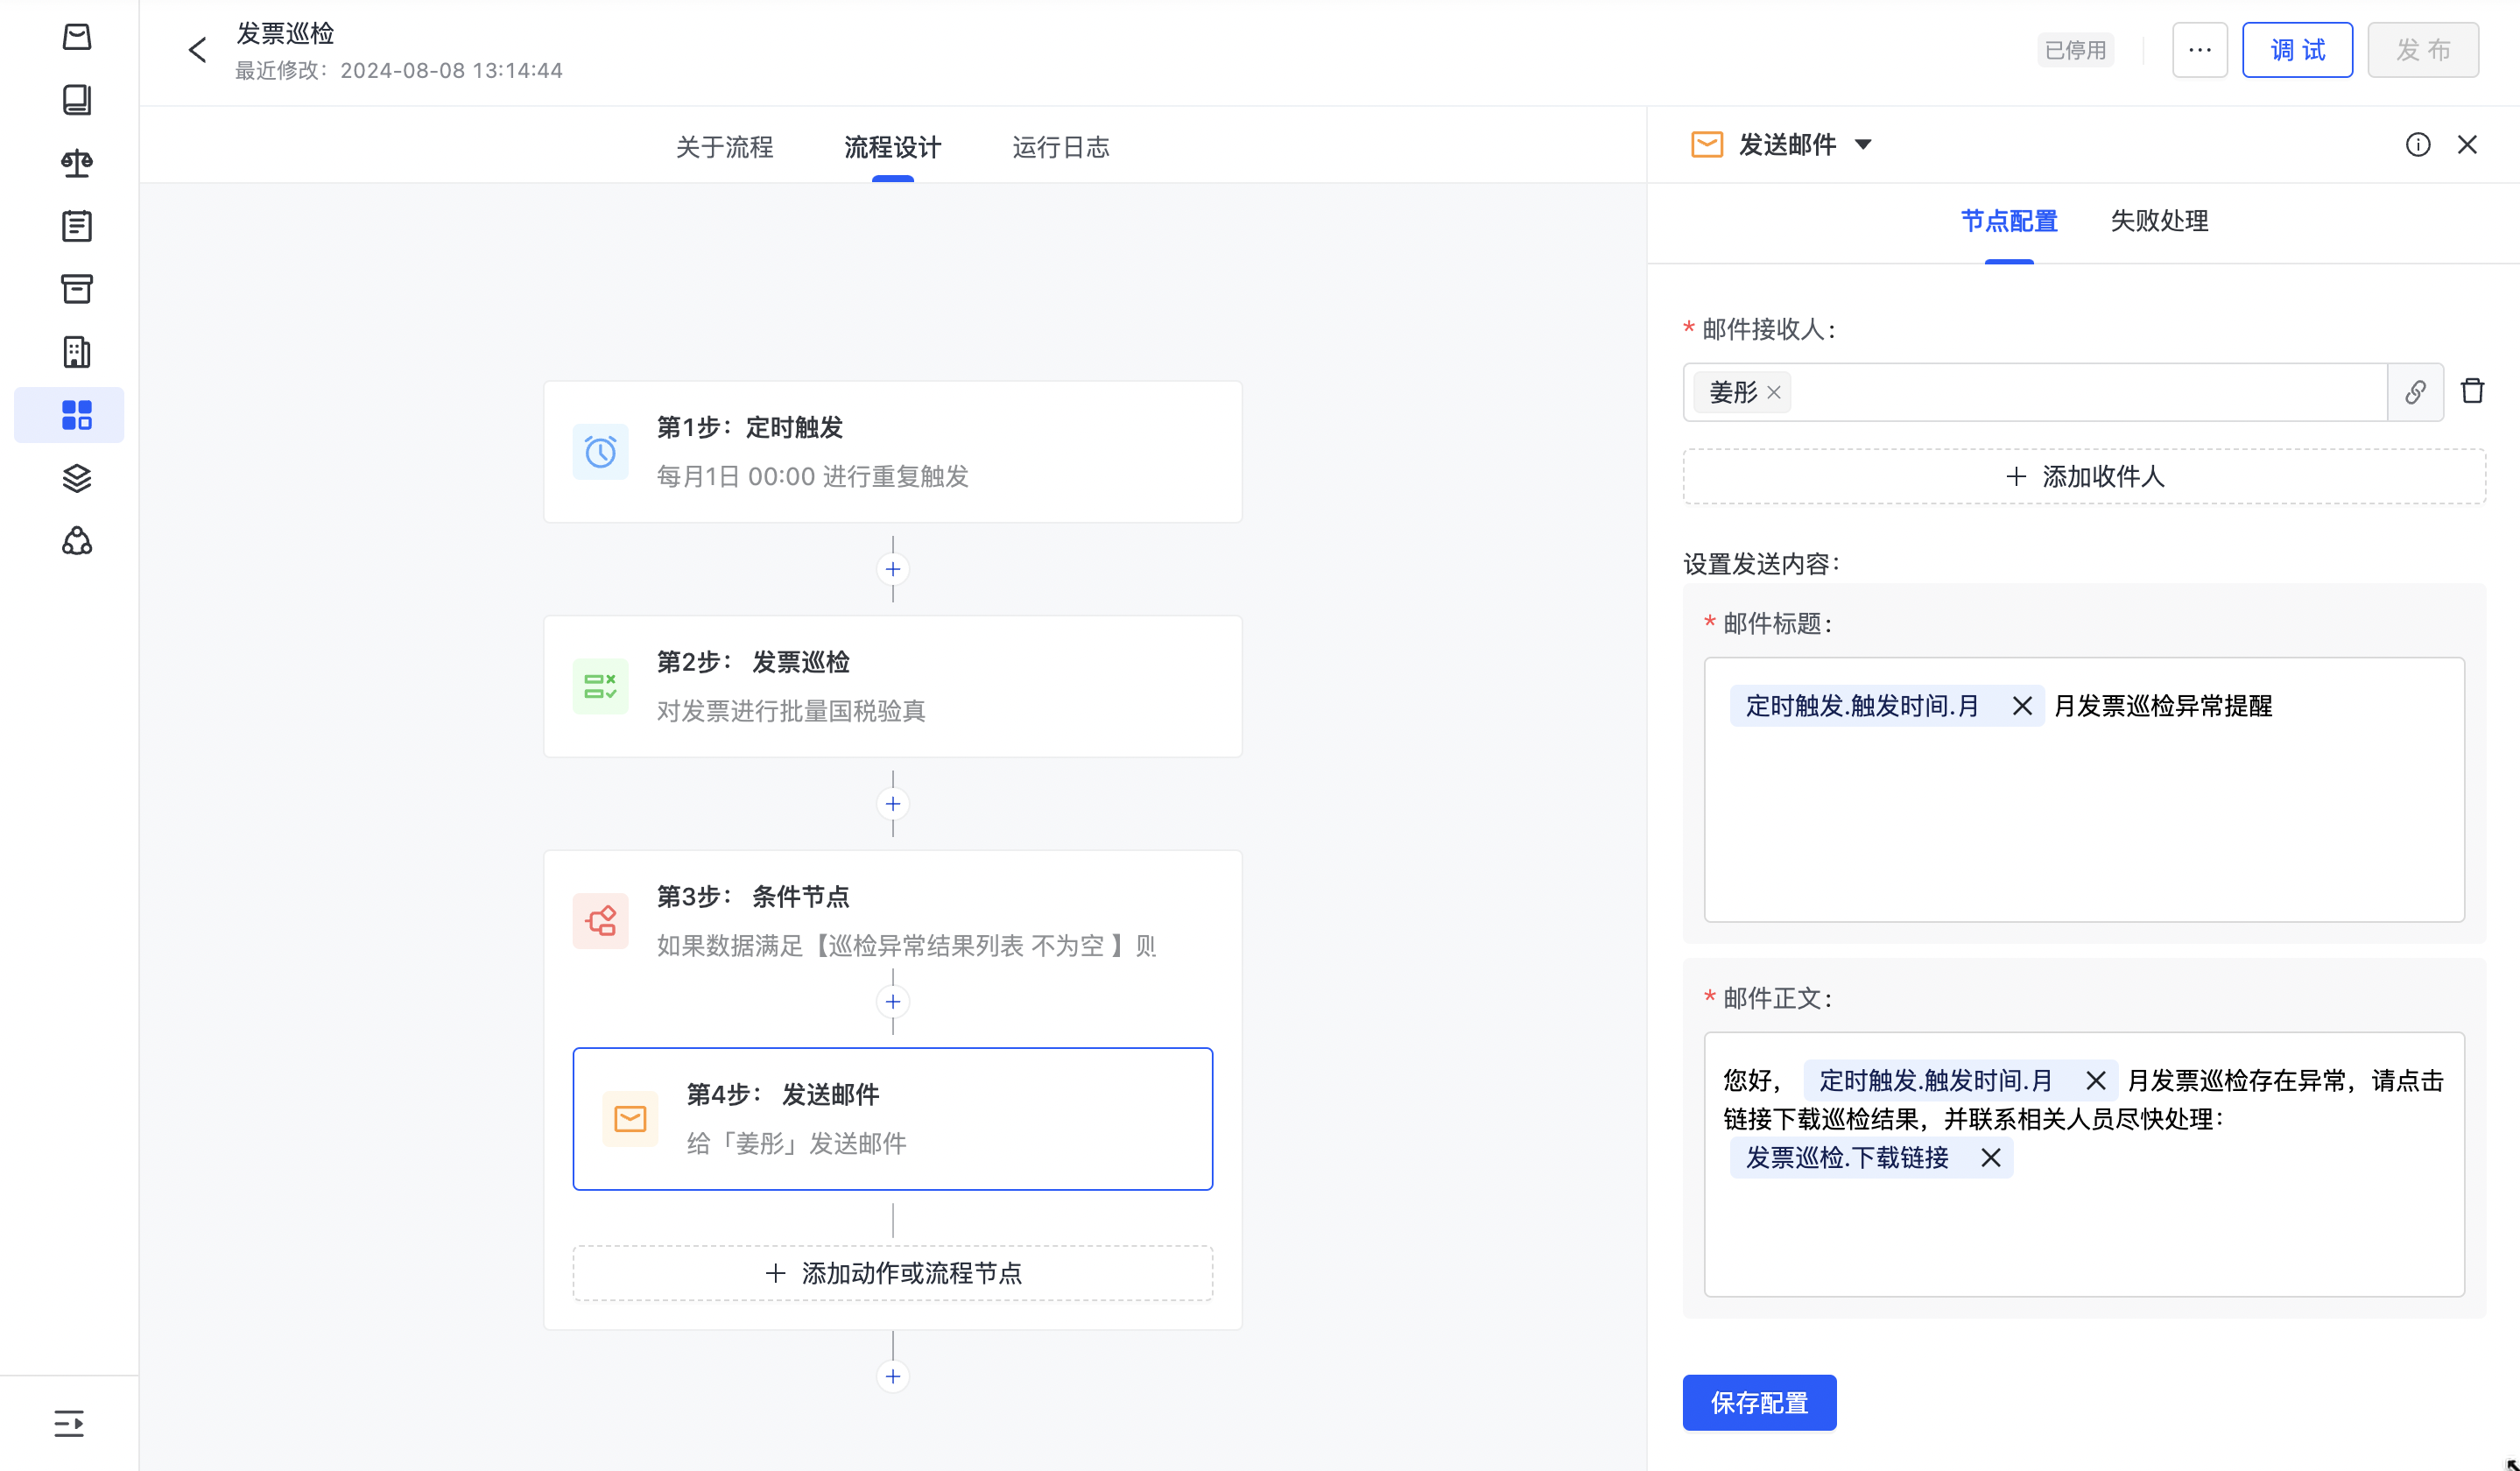This screenshot has width=2520, height=1471.
Task: Remove 定时触发.触发时间.月 tag from mail title
Action: pos(2021,707)
